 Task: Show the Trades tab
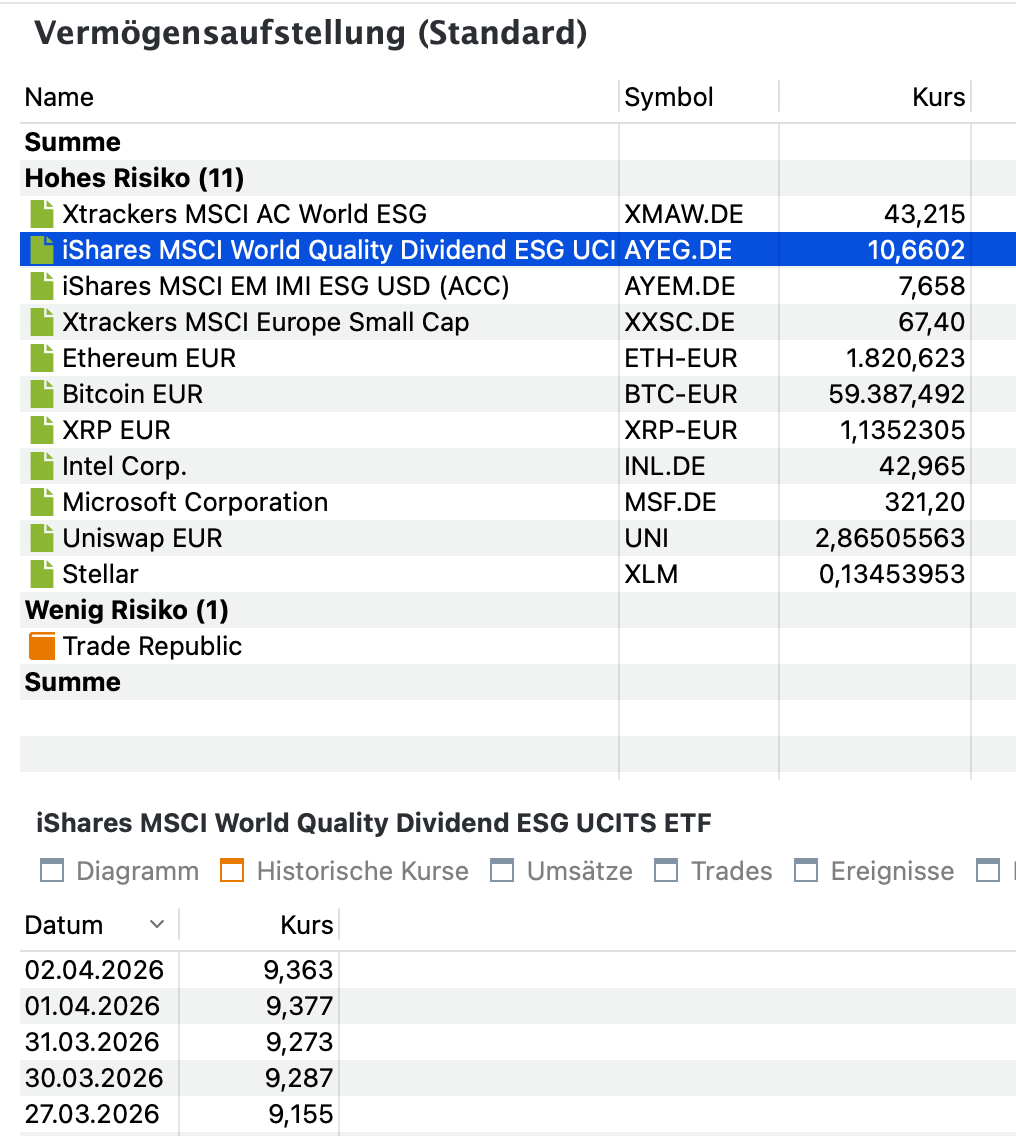pos(714,871)
